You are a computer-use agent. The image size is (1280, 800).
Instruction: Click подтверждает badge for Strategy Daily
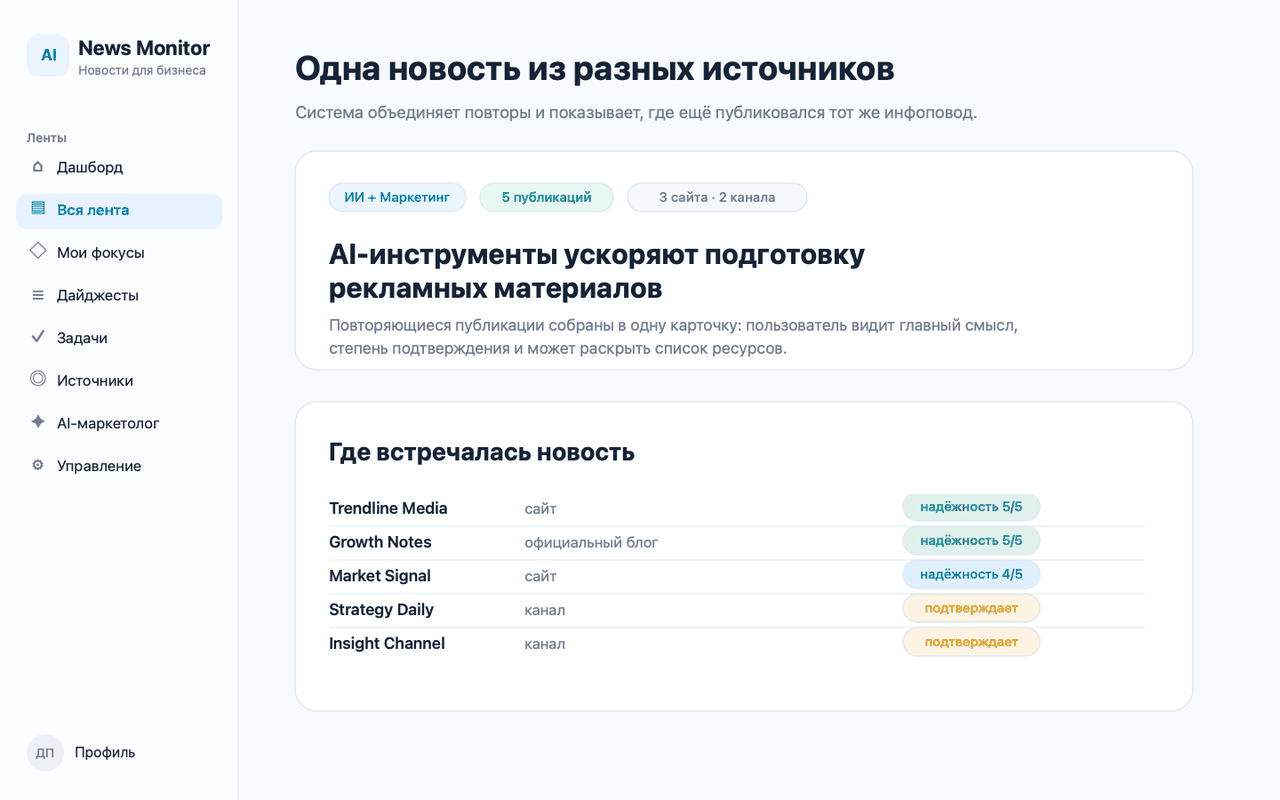point(971,608)
